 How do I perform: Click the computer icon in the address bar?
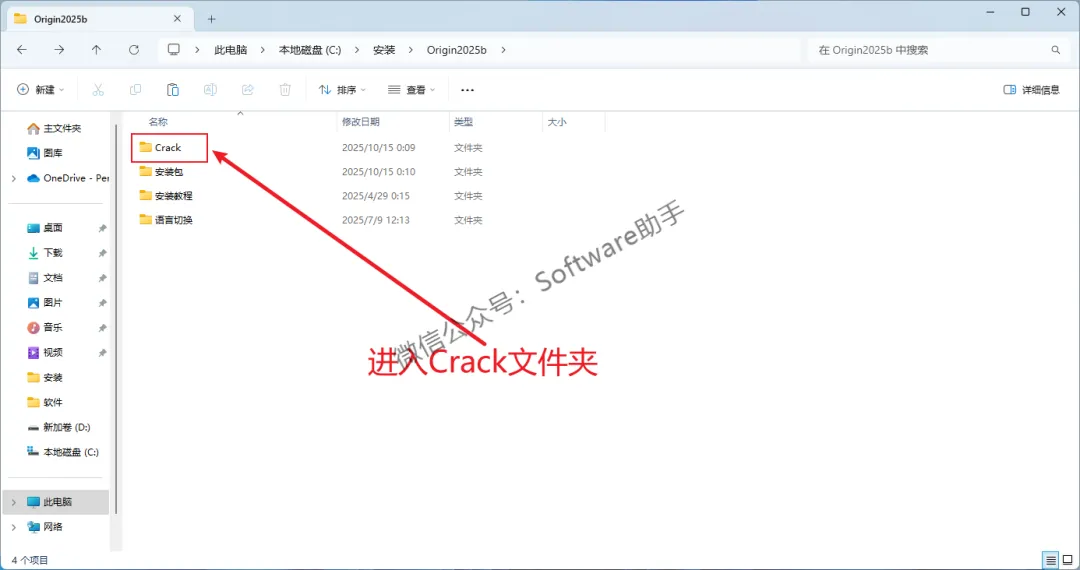pyautogui.click(x=174, y=50)
